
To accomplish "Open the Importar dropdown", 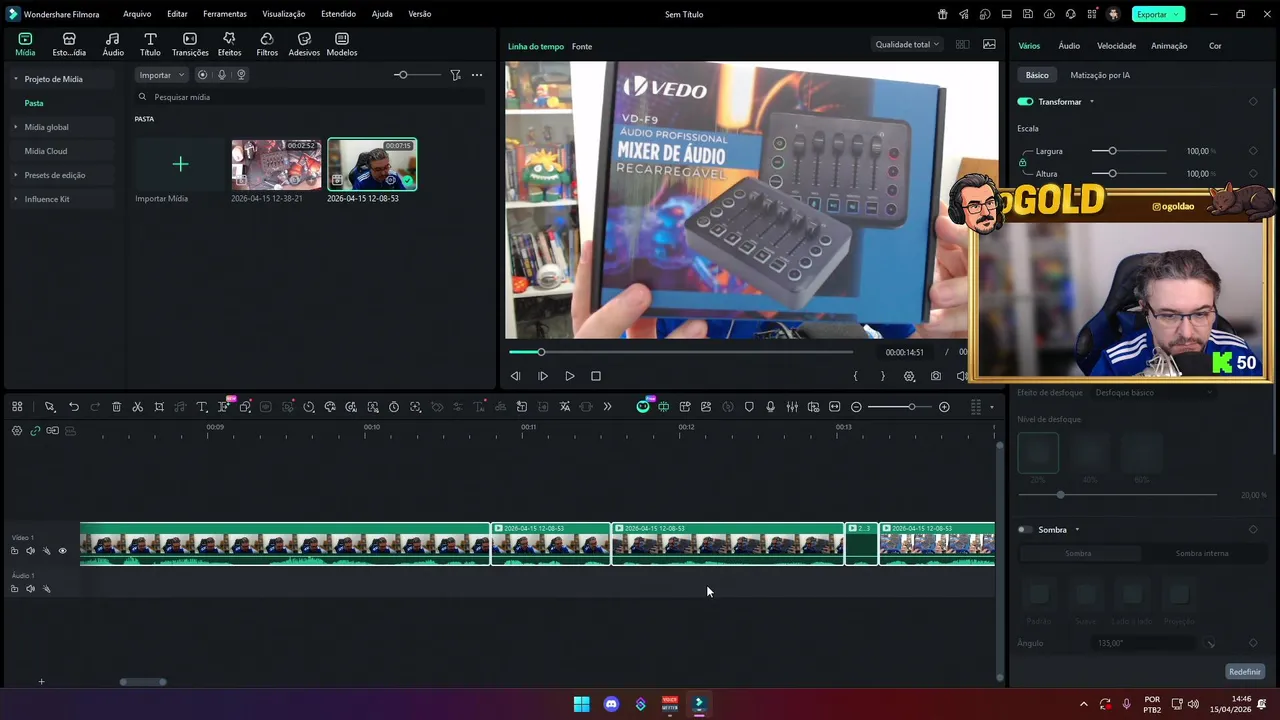I will [x=161, y=75].
